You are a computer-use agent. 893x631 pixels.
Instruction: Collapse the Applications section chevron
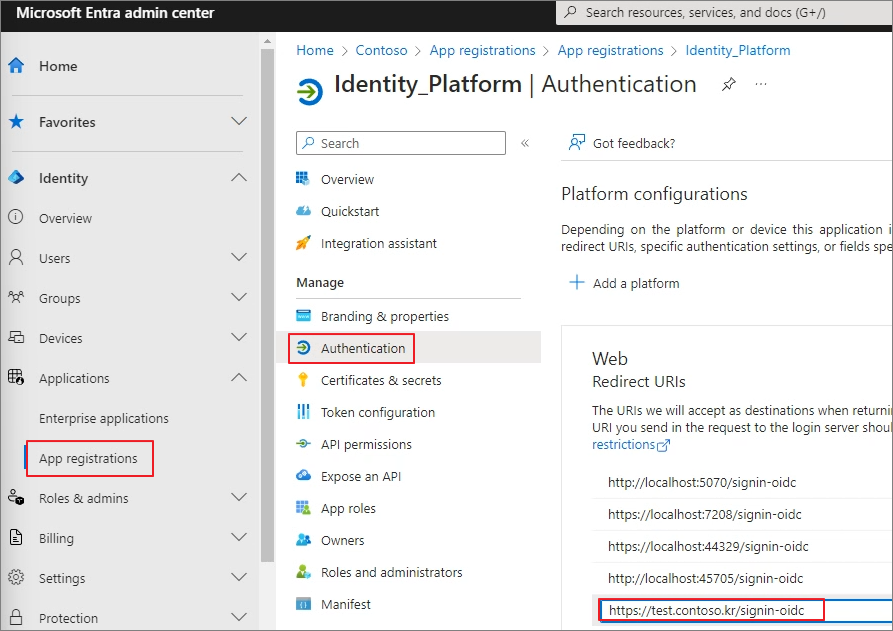tap(239, 377)
